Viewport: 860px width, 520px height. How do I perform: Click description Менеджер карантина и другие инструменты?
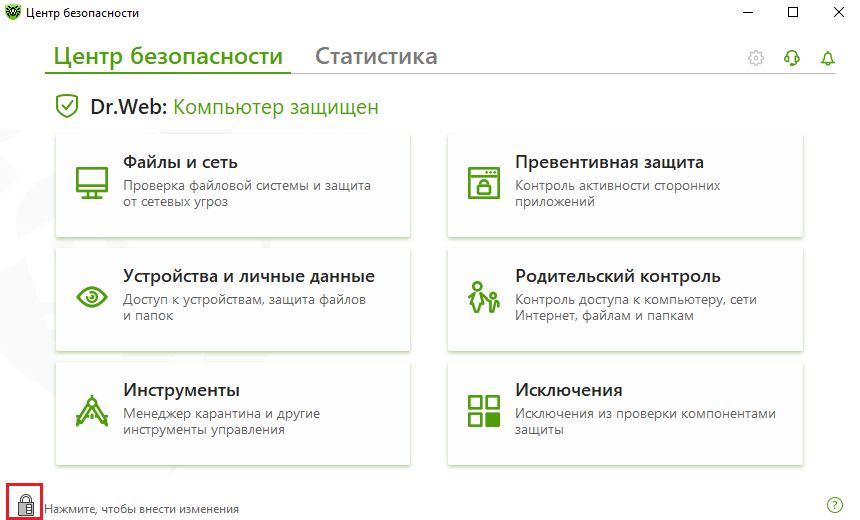(222, 421)
